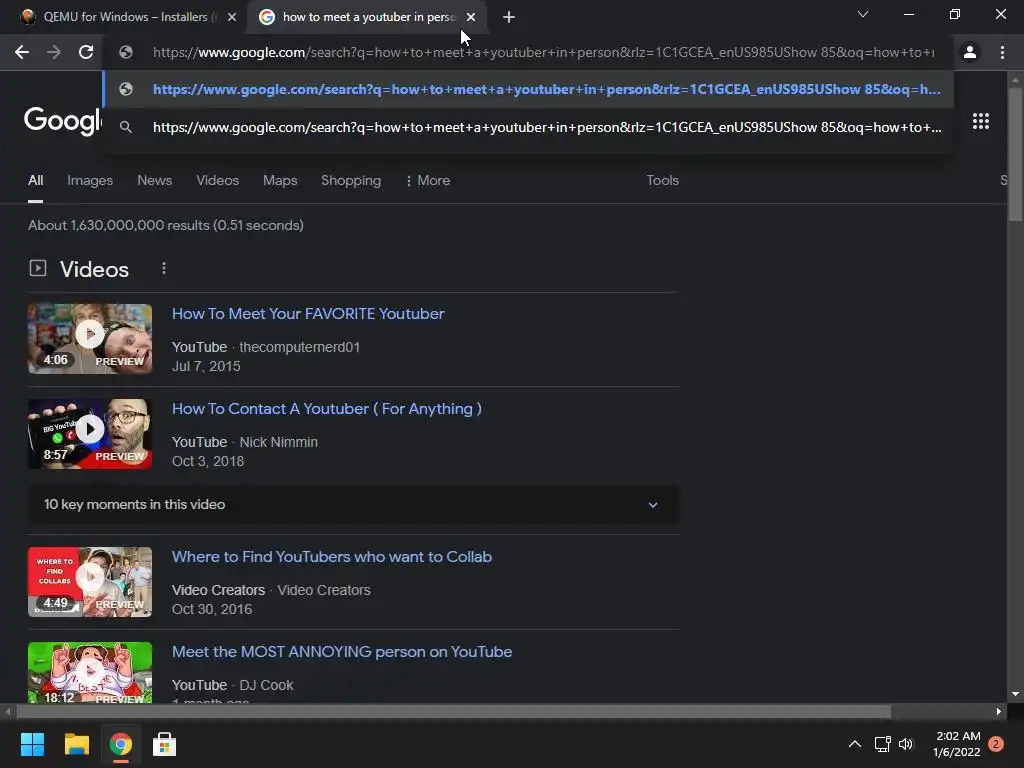Screen dimensions: 1024x768
Task: Play the 4:49 Video Creators thumbnail
Action: tap(90, 582)
